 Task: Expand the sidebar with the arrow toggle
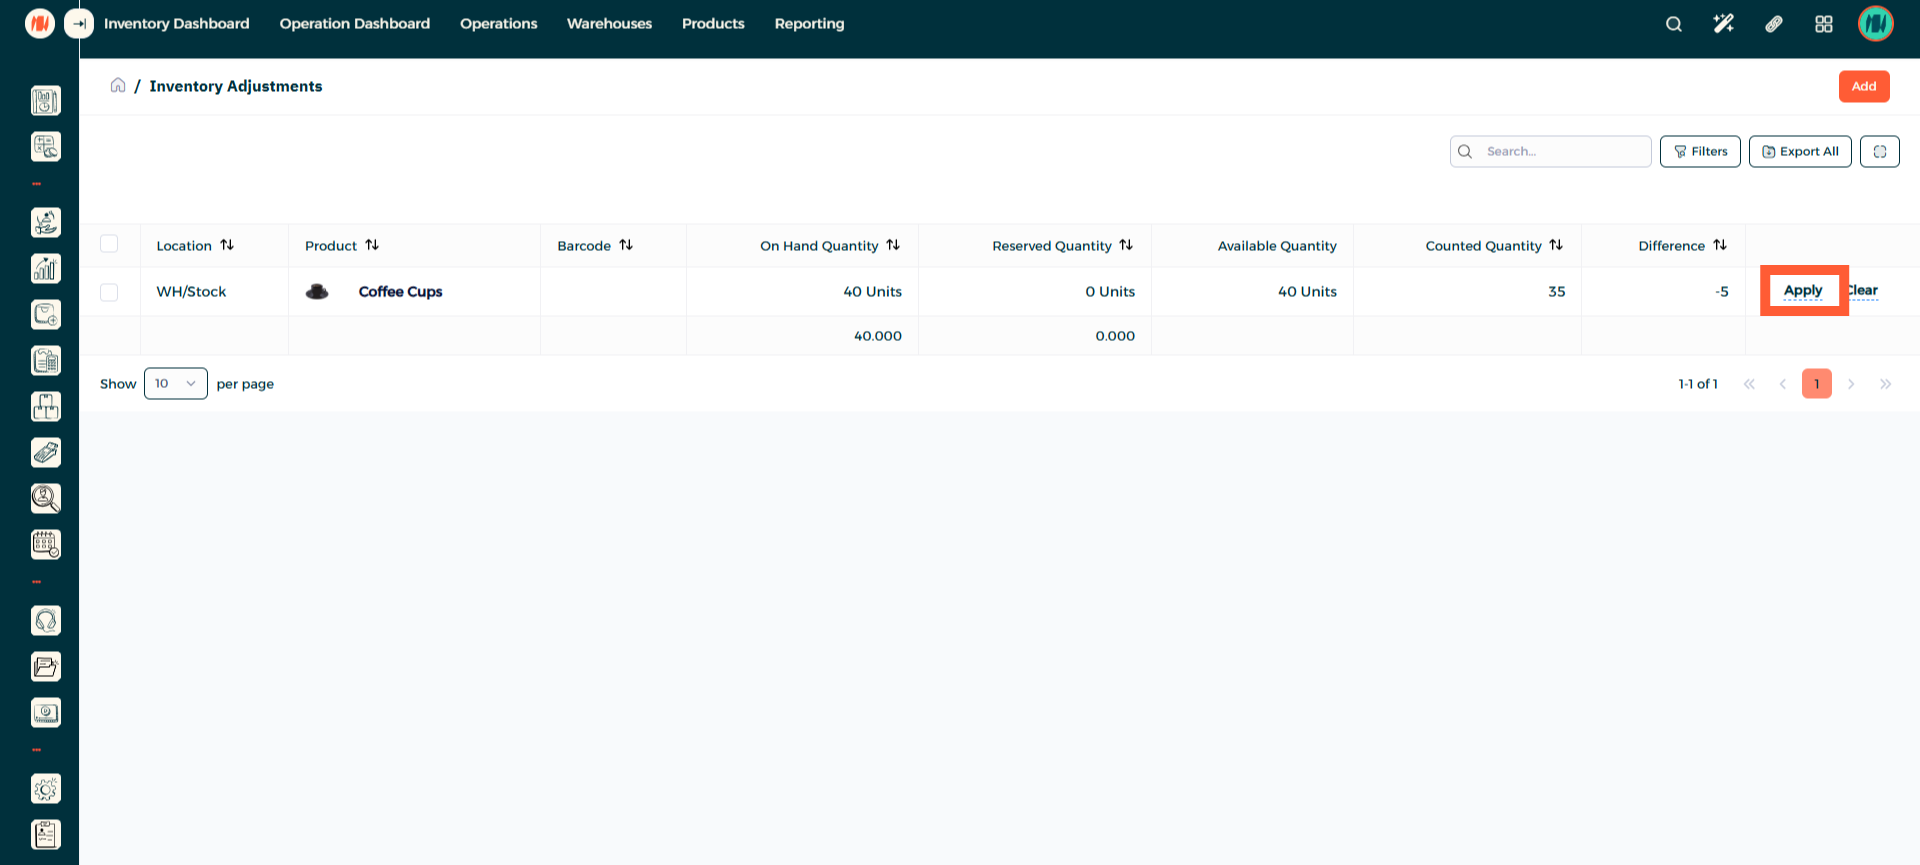(79, 24)
